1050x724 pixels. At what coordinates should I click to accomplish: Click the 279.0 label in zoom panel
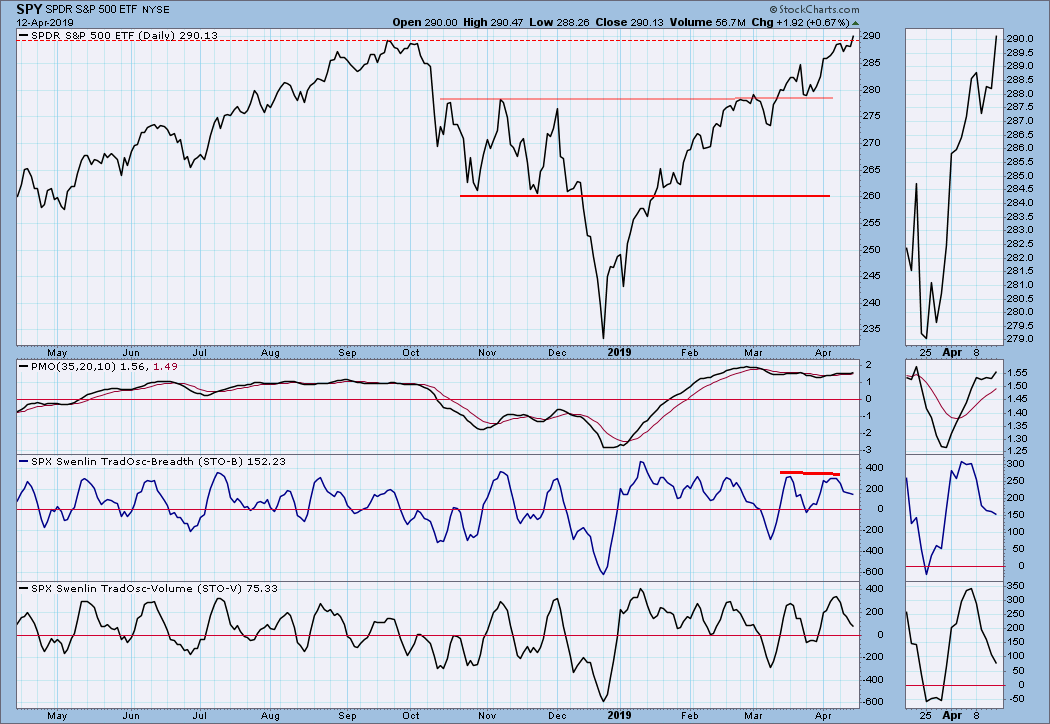tap(1019, 339)
